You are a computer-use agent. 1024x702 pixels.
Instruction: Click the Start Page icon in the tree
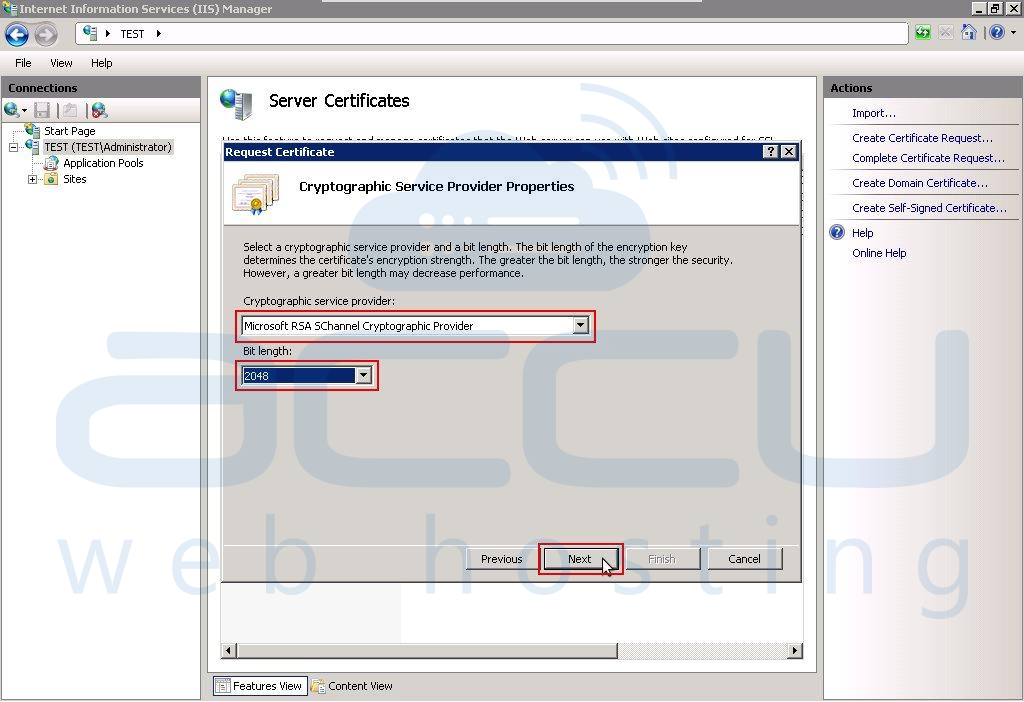(x=33, y=131)
